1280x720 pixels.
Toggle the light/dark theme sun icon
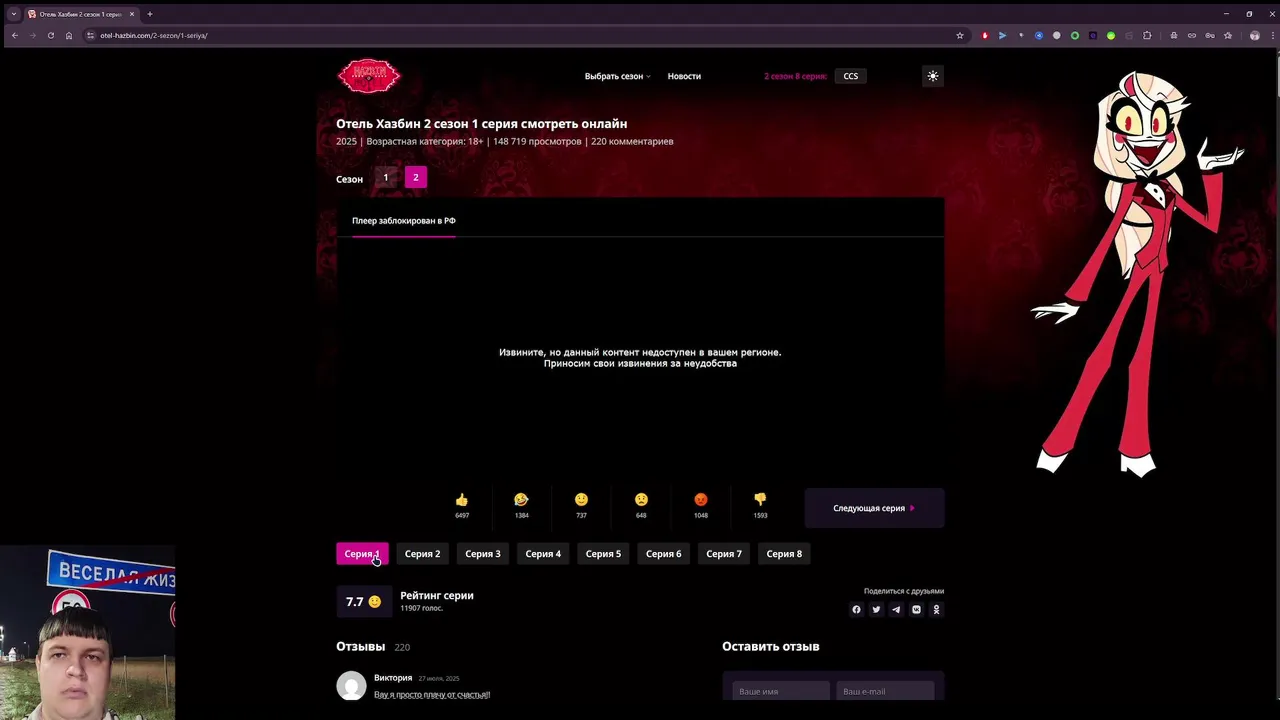(x=932, y=76)
